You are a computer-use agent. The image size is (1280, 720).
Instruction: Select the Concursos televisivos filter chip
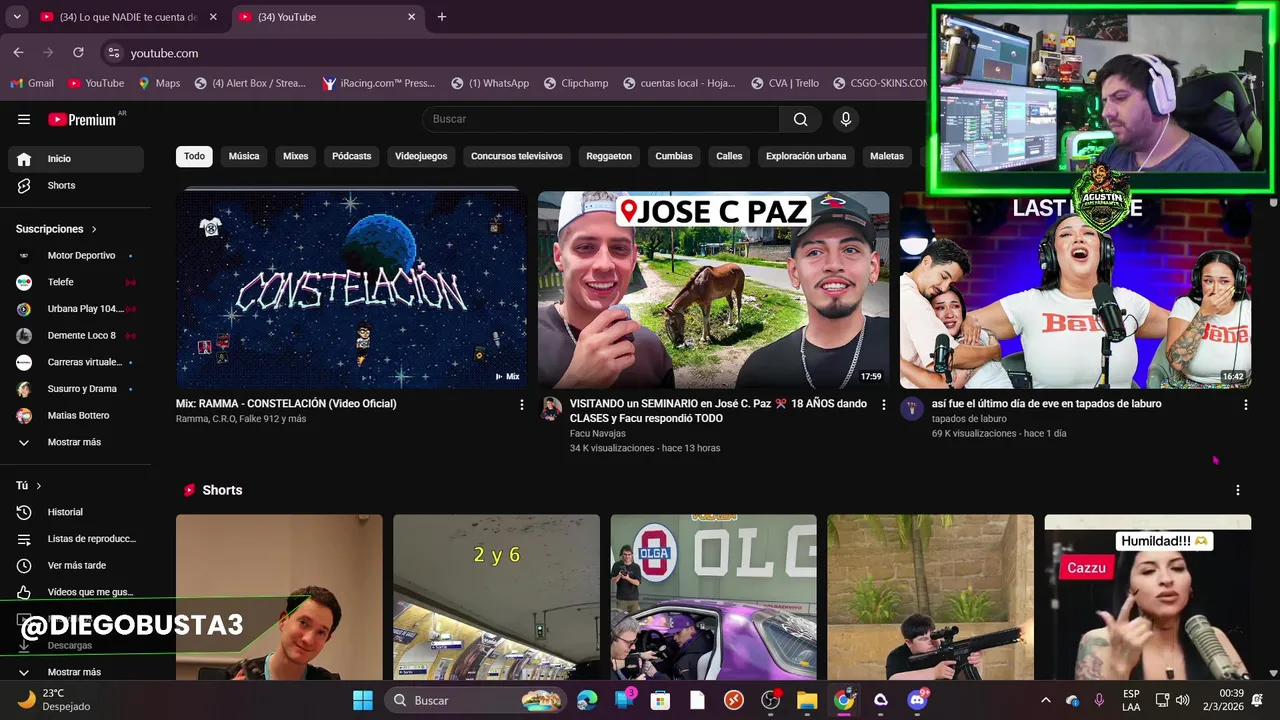pyautogui.click(x=516, y=156)
